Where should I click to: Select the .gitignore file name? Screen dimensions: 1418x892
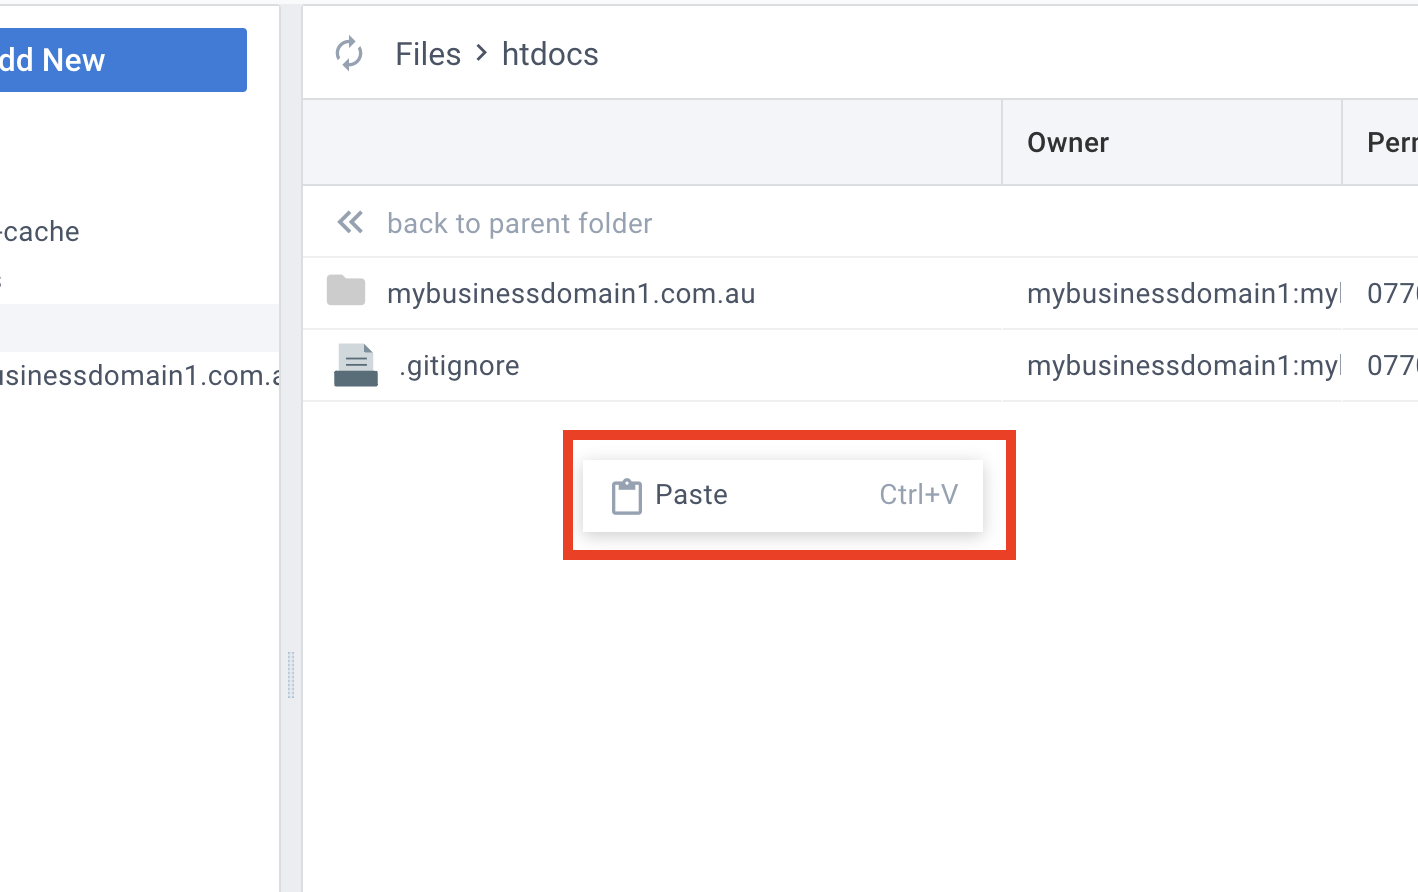click(x=459, y=366)
